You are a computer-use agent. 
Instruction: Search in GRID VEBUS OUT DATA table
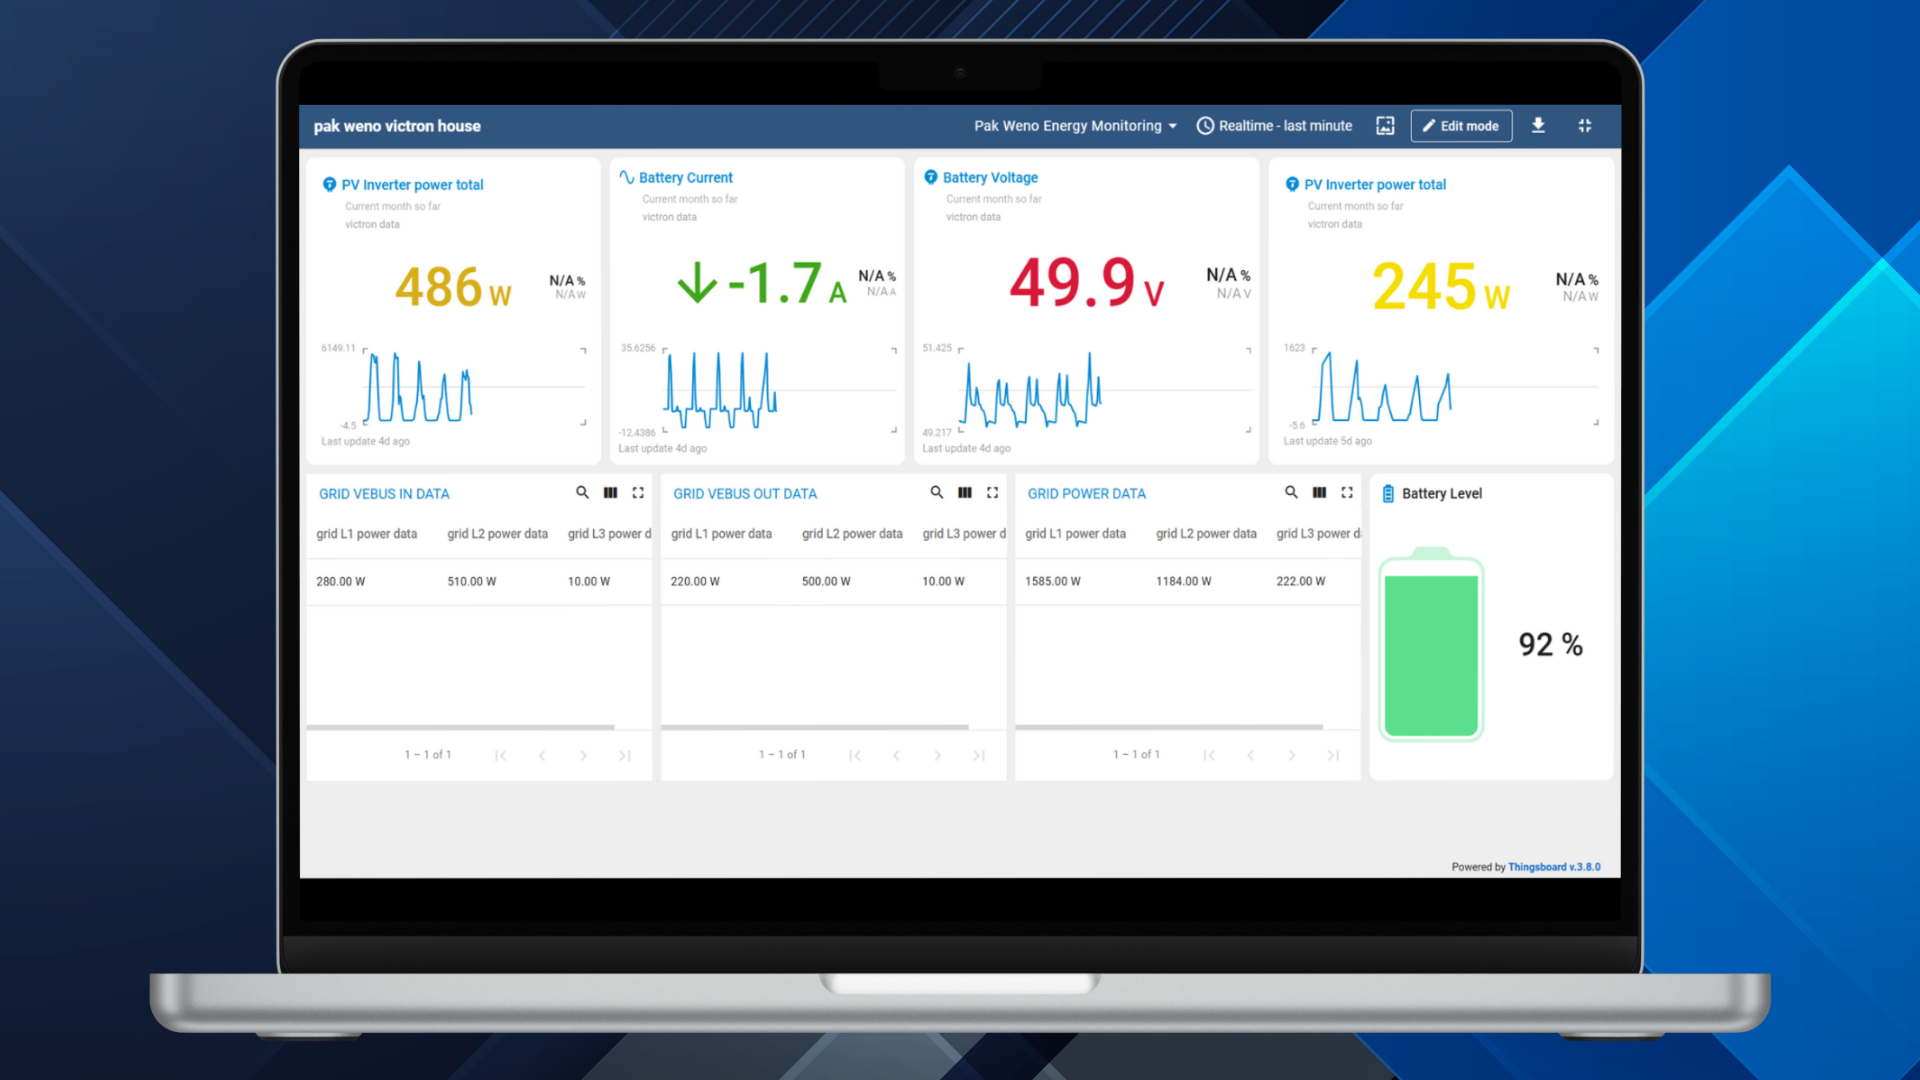[x=937, y=493]
